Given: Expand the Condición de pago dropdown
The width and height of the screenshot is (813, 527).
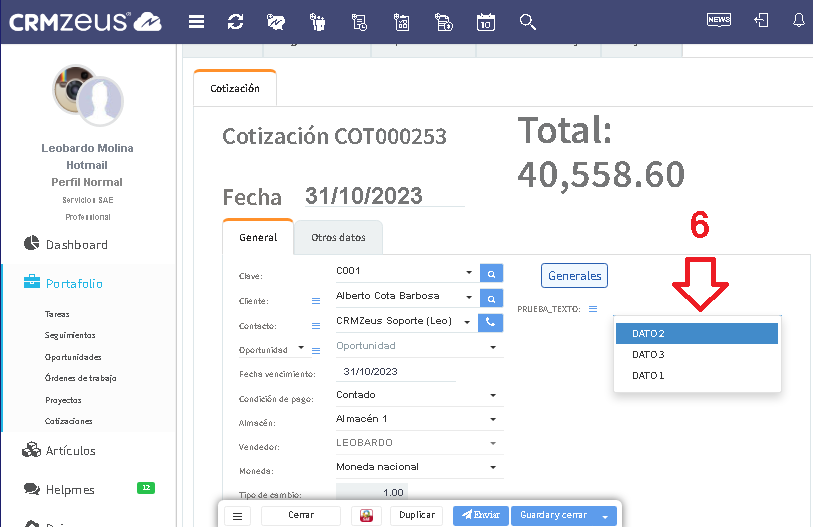Looking at the screenshot, I should (493, 395).
